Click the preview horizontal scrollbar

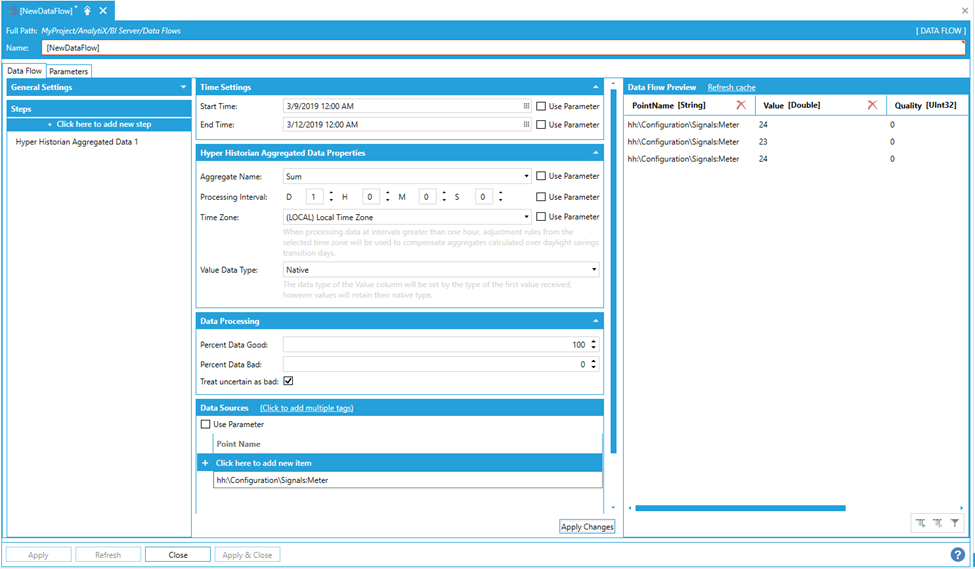click(740, 508)
